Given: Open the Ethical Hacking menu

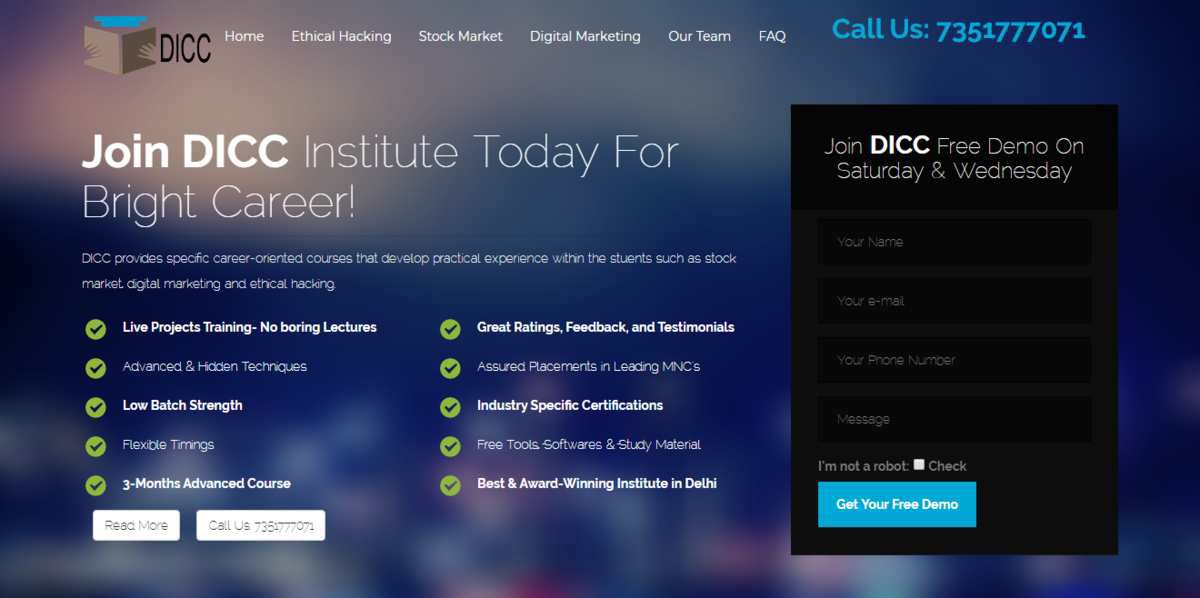Looking at the screenshot, I should point(341,36).
